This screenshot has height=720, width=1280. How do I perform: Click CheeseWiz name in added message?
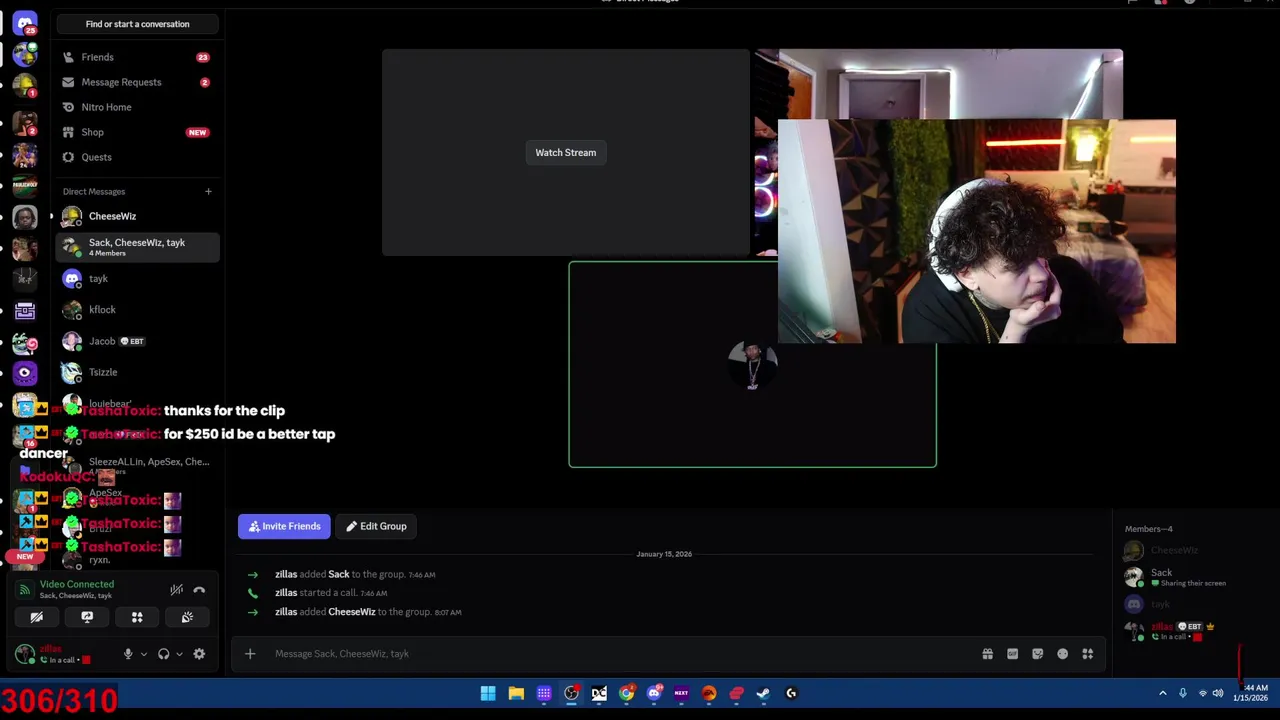click(351, 612)
